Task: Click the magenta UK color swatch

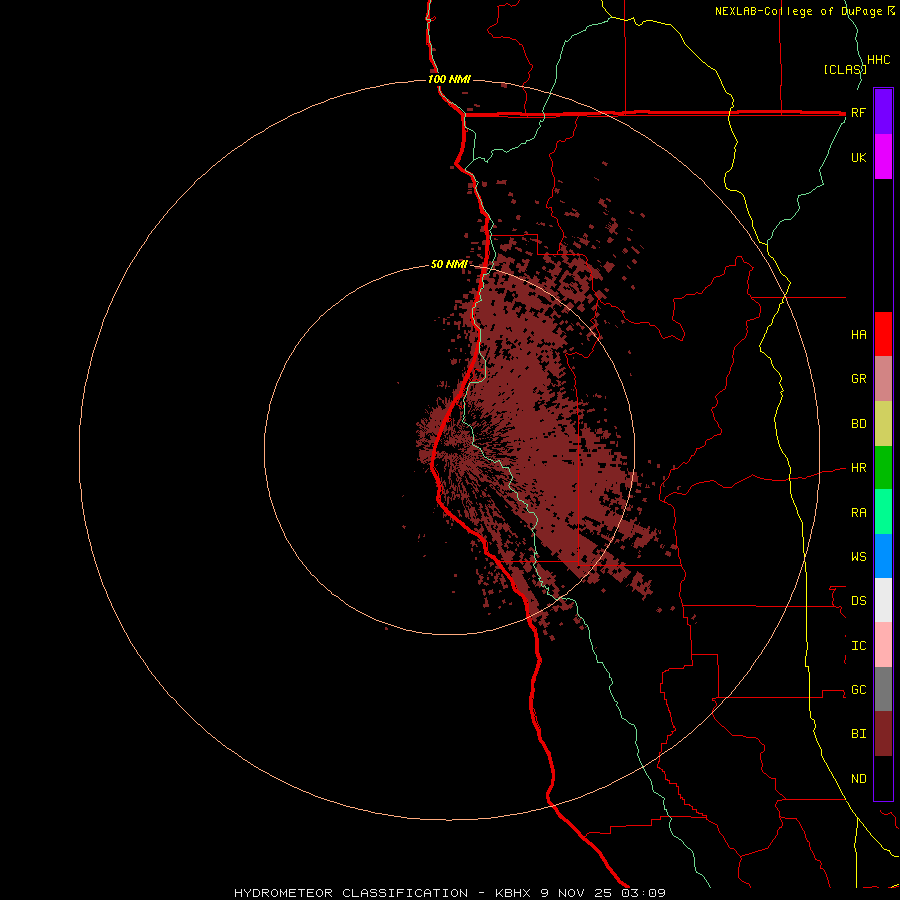Action: [883, 157]
